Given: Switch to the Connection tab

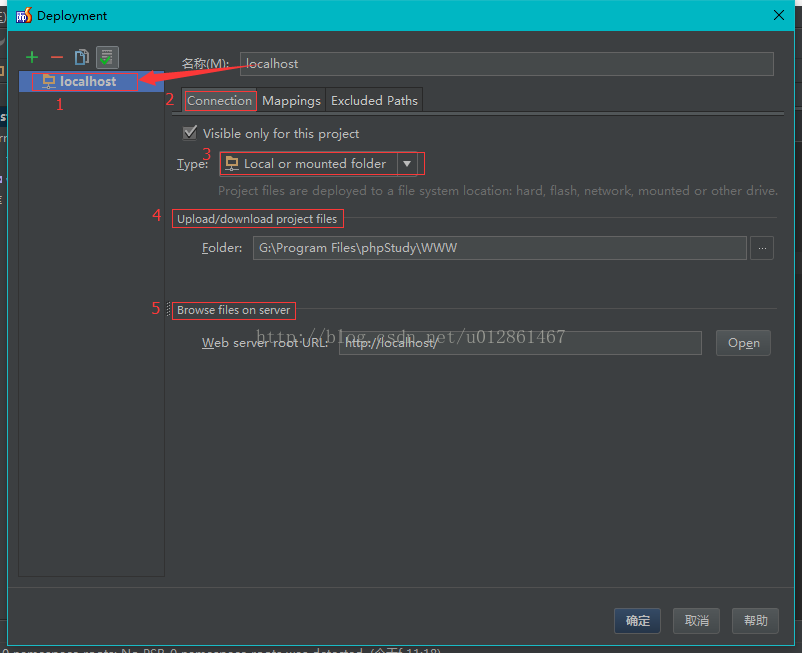Looking at the screenshot, I should (219, 101).
